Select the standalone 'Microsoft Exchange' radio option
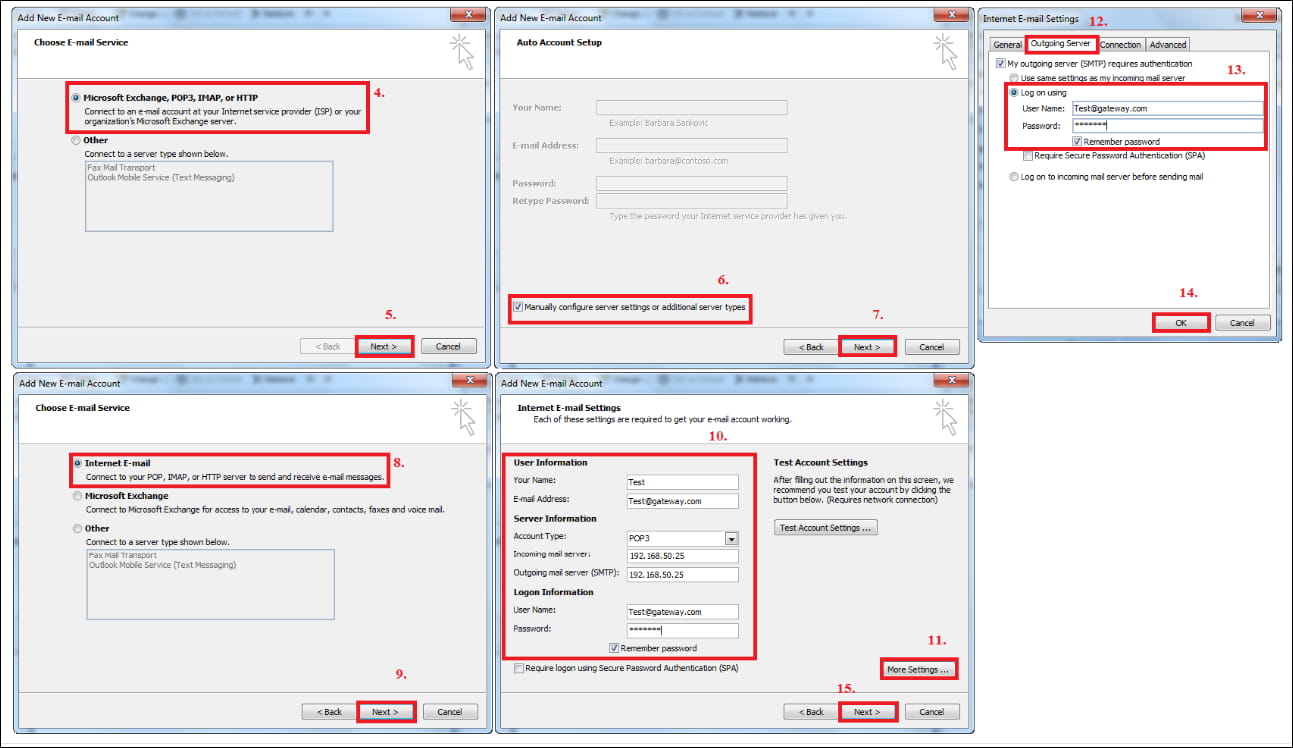1293x748 pixels. [77, 496]
